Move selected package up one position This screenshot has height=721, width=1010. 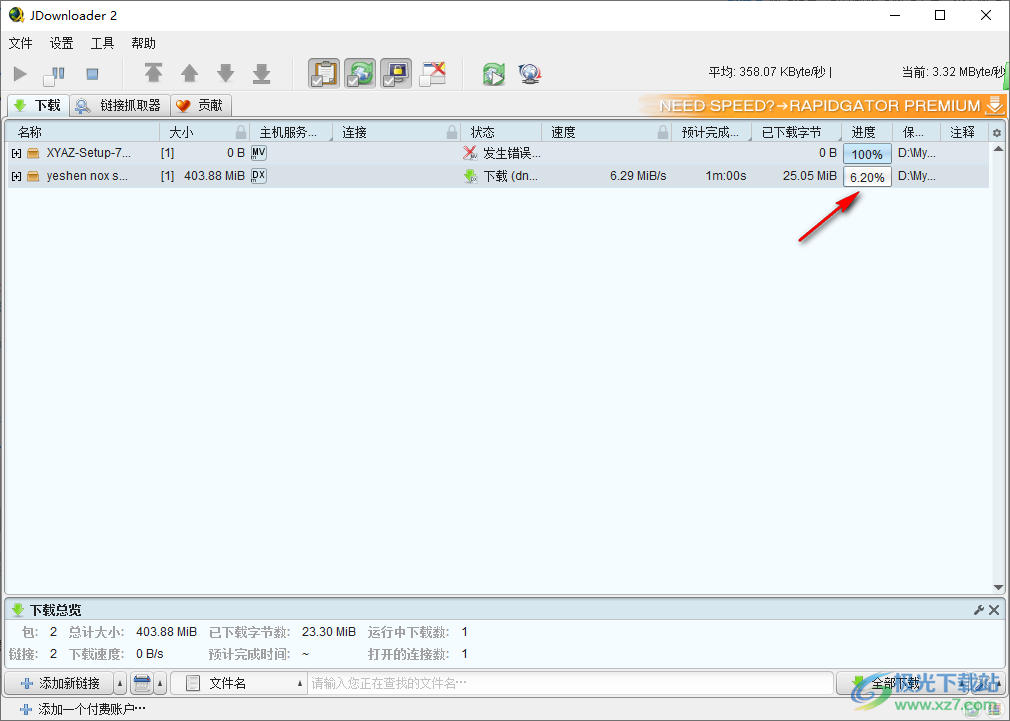189,73
